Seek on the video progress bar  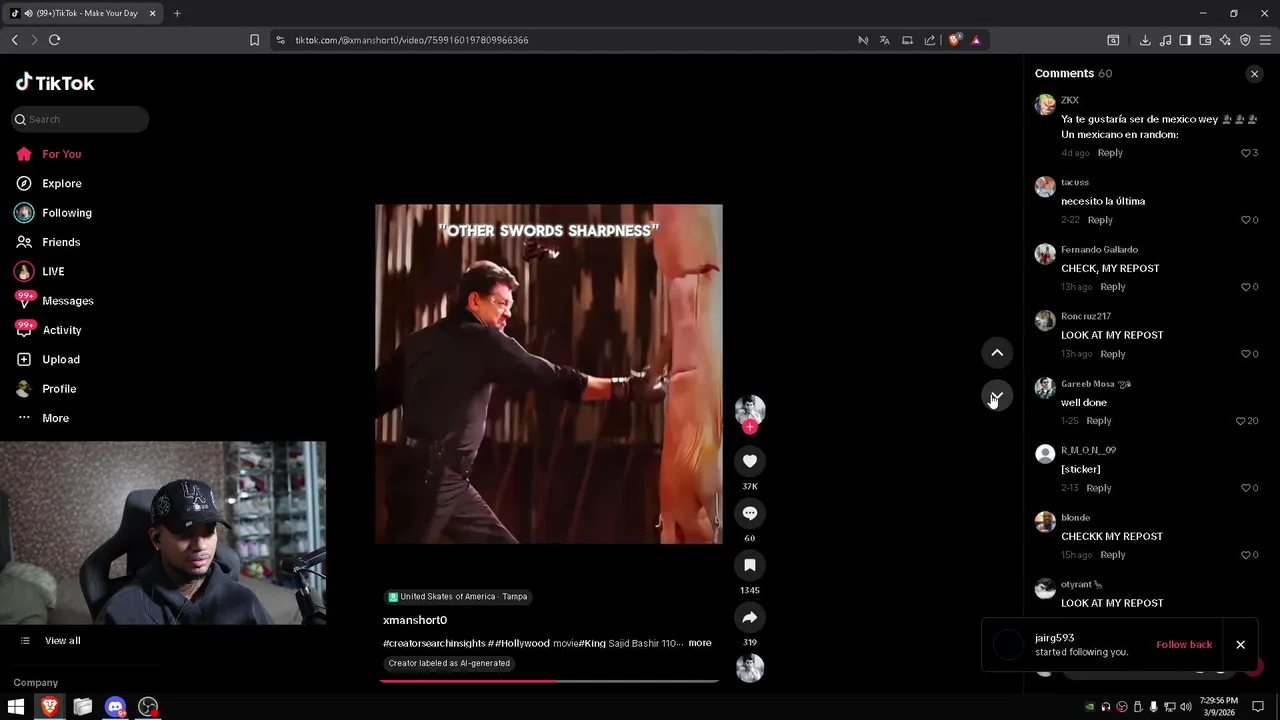click(x=549, y=681)
